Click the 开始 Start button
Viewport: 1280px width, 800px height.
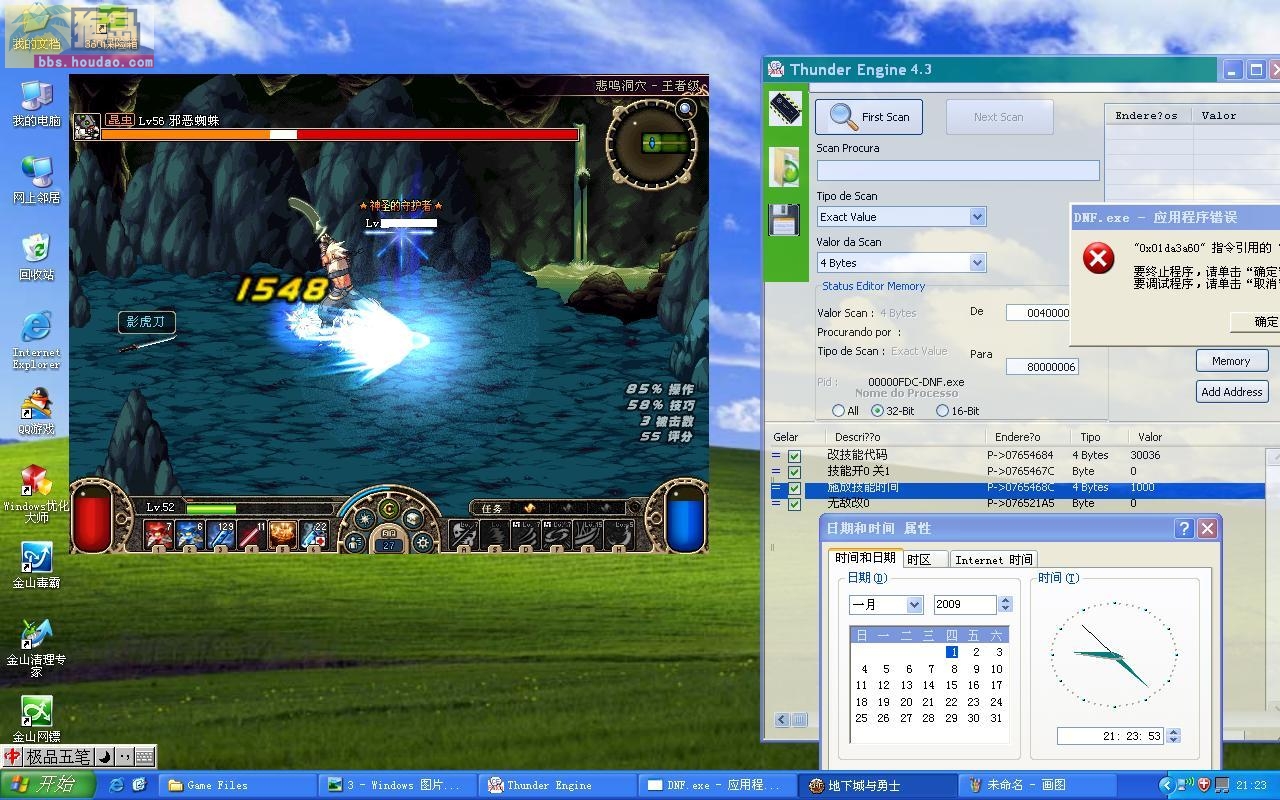point(47,785)
